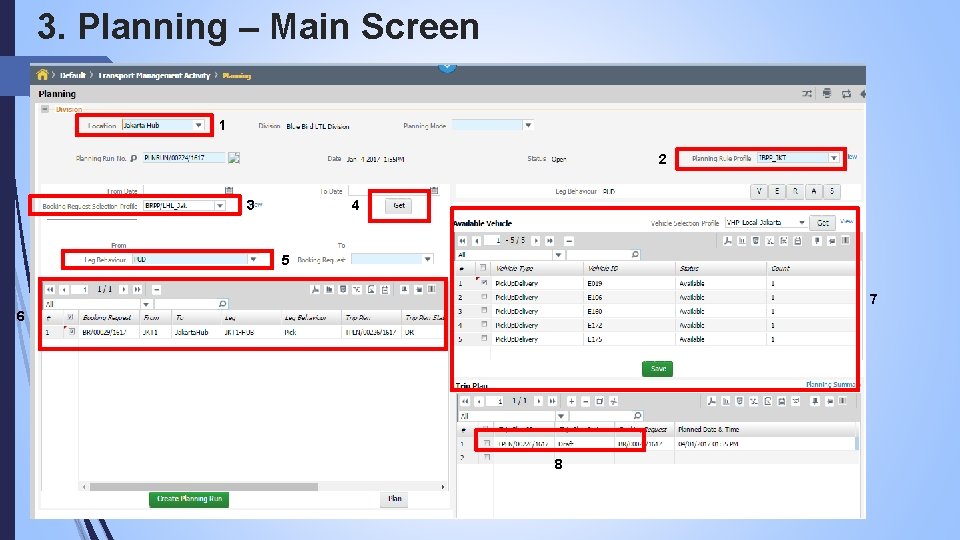
Task: Click the Get button
Action: click(399, 206)
